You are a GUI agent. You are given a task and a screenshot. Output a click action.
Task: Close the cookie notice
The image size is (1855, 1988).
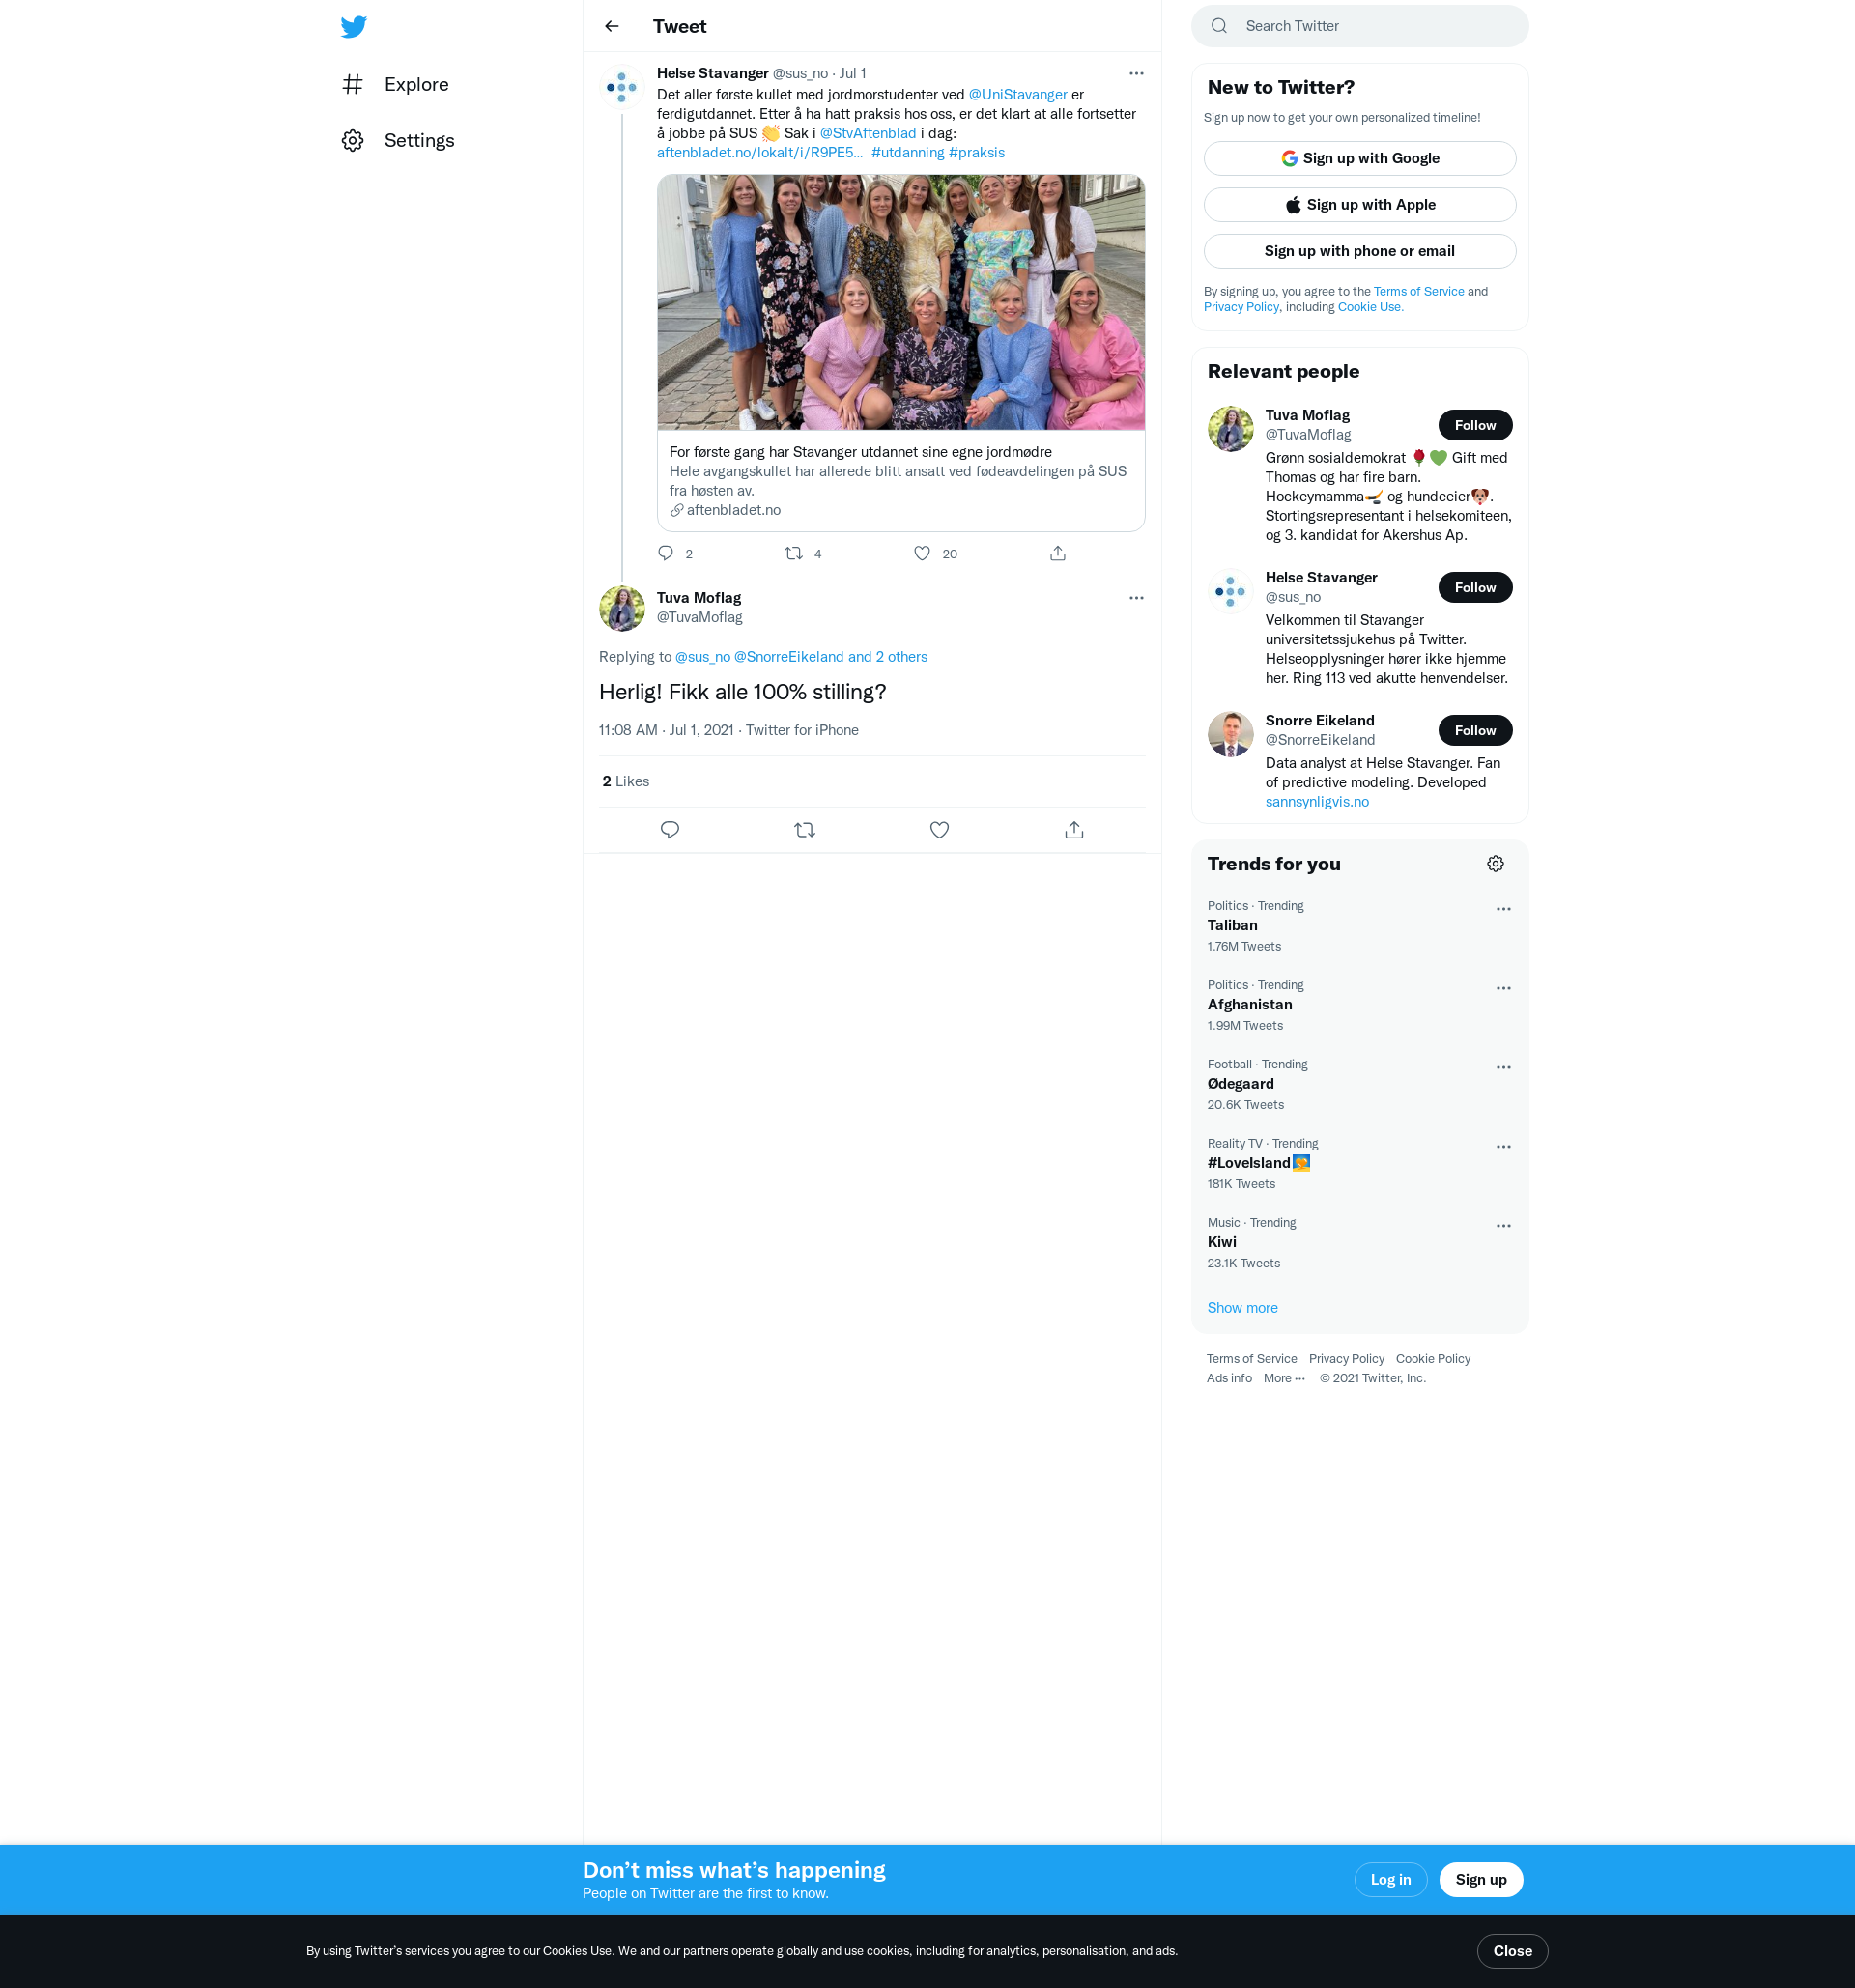tap(1512, 1951)
